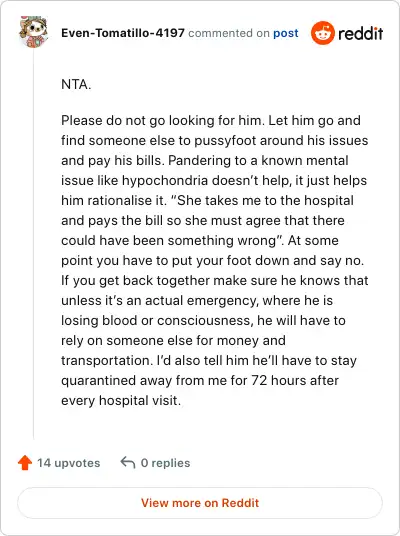
Task: Click the orange upvote arrow
Action: [25, 463]
